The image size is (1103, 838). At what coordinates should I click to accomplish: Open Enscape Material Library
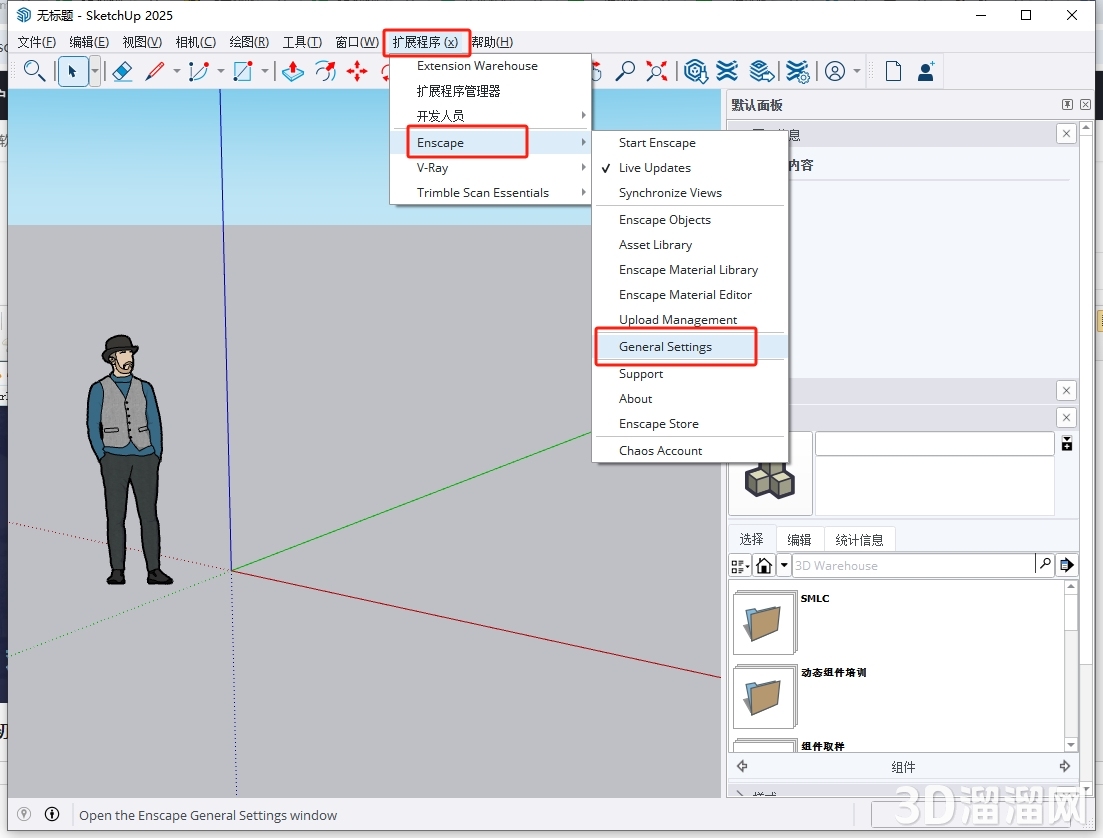coord(689,269)
